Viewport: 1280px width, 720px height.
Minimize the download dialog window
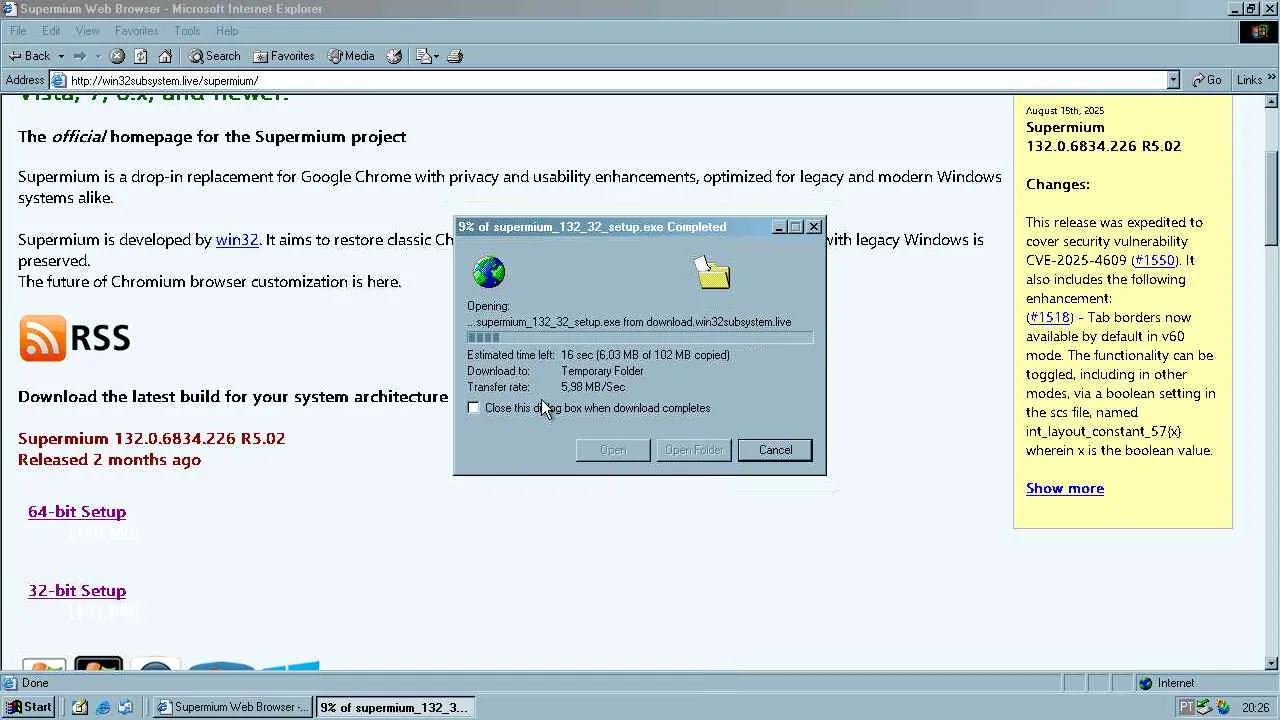point(779,227)
